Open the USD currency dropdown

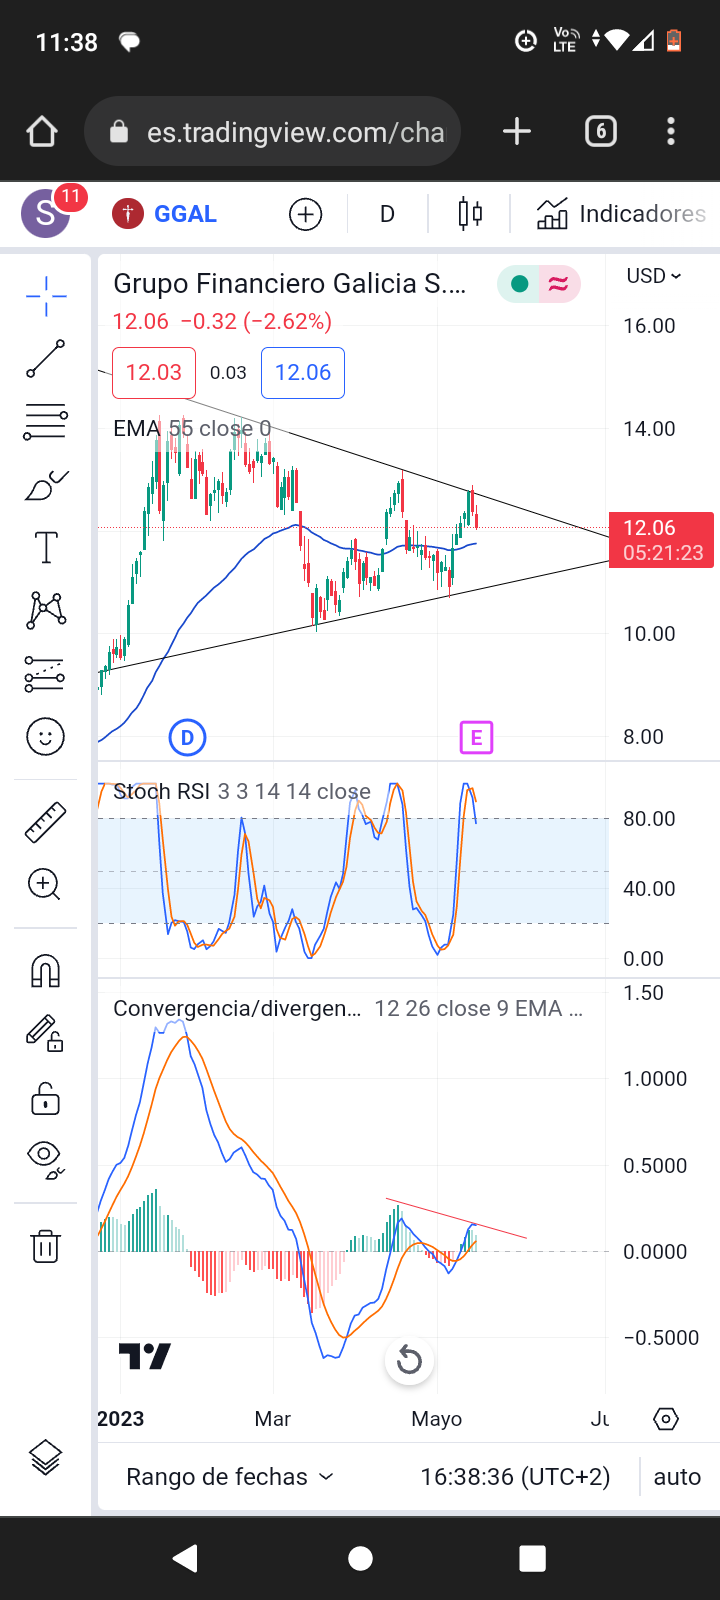[x=654, y=276]
